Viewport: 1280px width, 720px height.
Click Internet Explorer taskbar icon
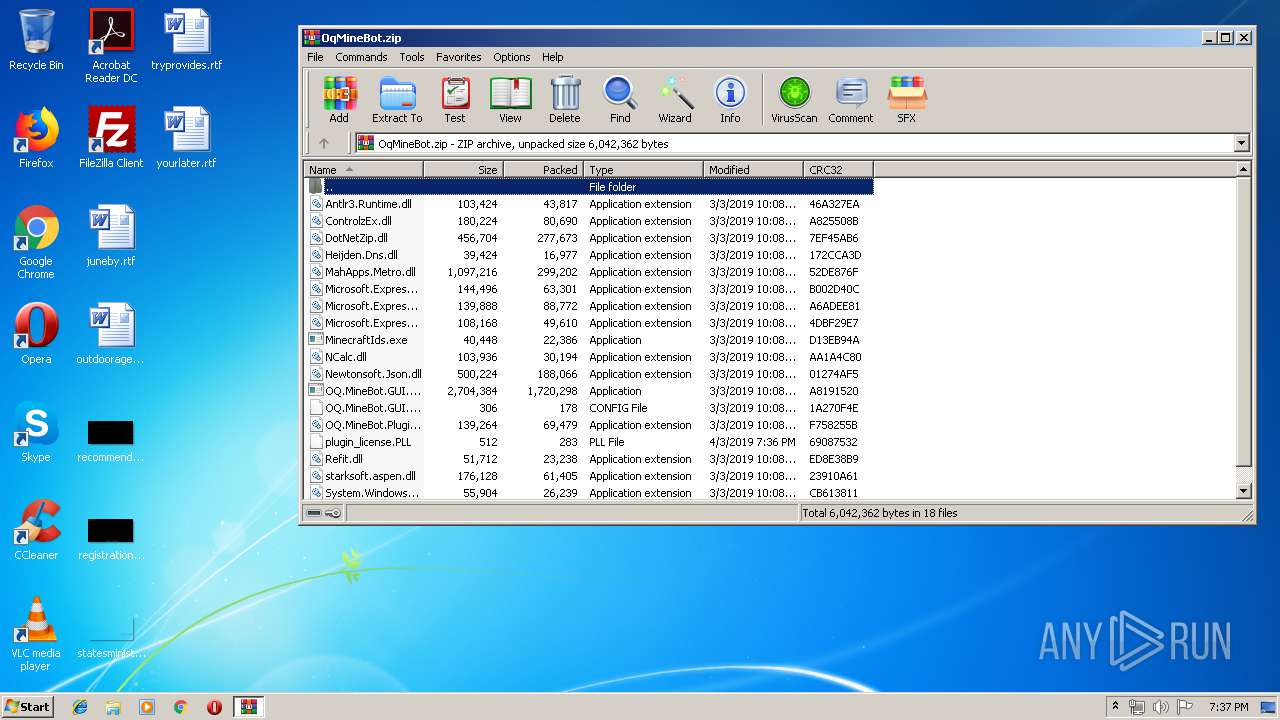80,707
